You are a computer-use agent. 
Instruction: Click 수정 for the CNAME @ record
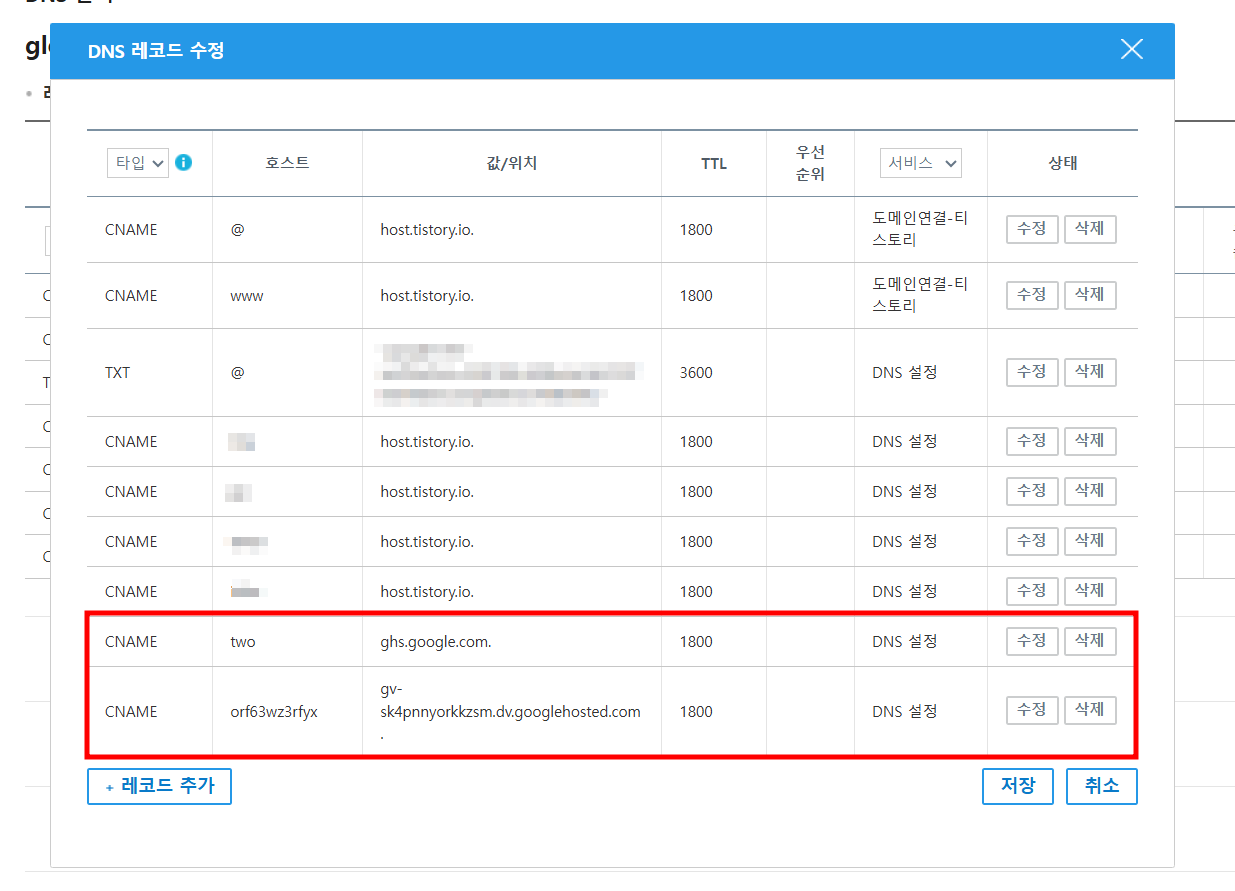[x=1032, y=229]
